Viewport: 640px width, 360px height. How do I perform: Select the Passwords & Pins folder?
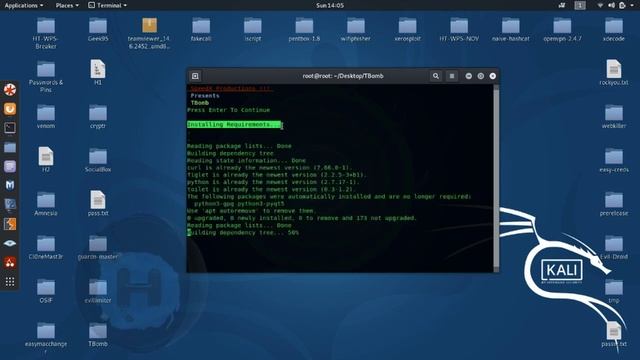[x=46, y=77]
